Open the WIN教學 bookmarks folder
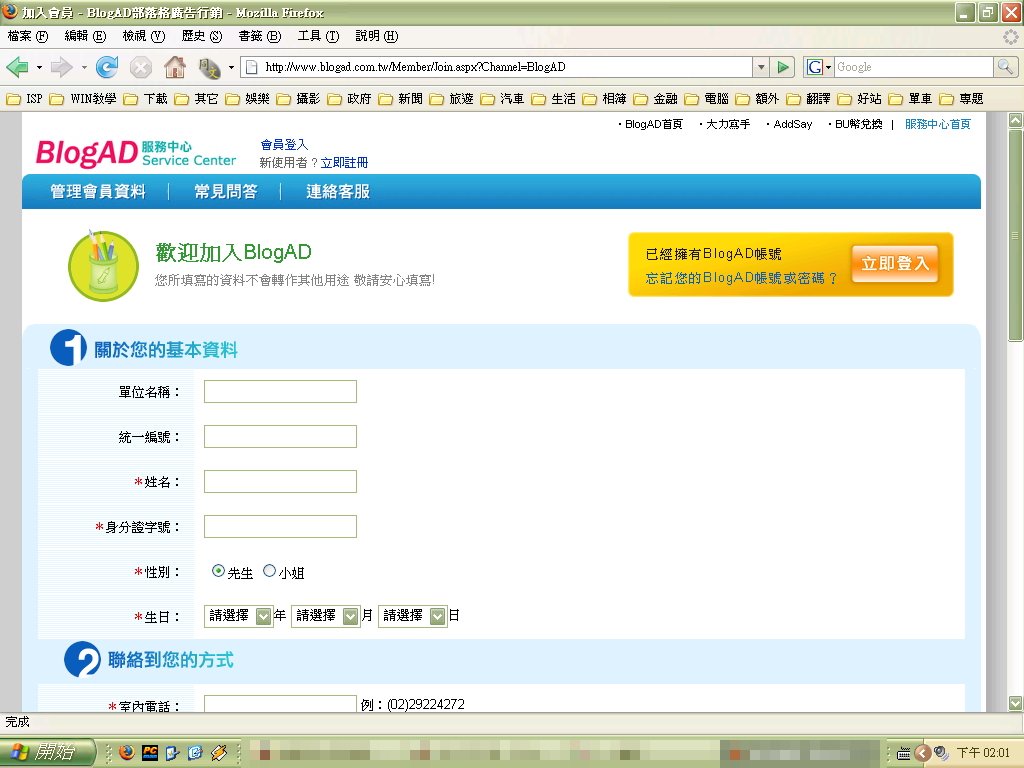The width and height of the screenshot is (1024, 768). 83,99
